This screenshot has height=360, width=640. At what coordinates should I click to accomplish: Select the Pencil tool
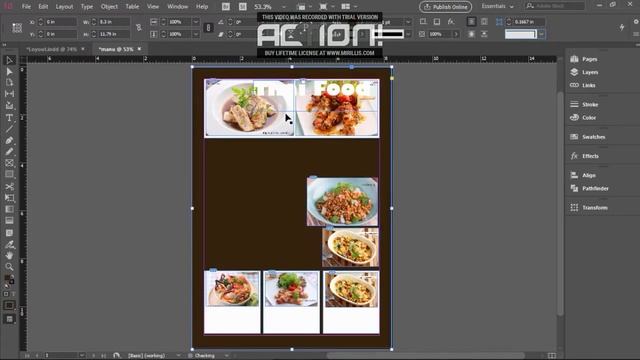(x=9, y=152)
